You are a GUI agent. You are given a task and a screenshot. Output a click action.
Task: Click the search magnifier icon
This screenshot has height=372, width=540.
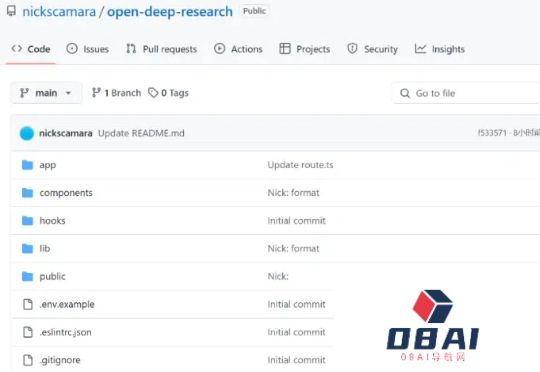pos(405,93)
